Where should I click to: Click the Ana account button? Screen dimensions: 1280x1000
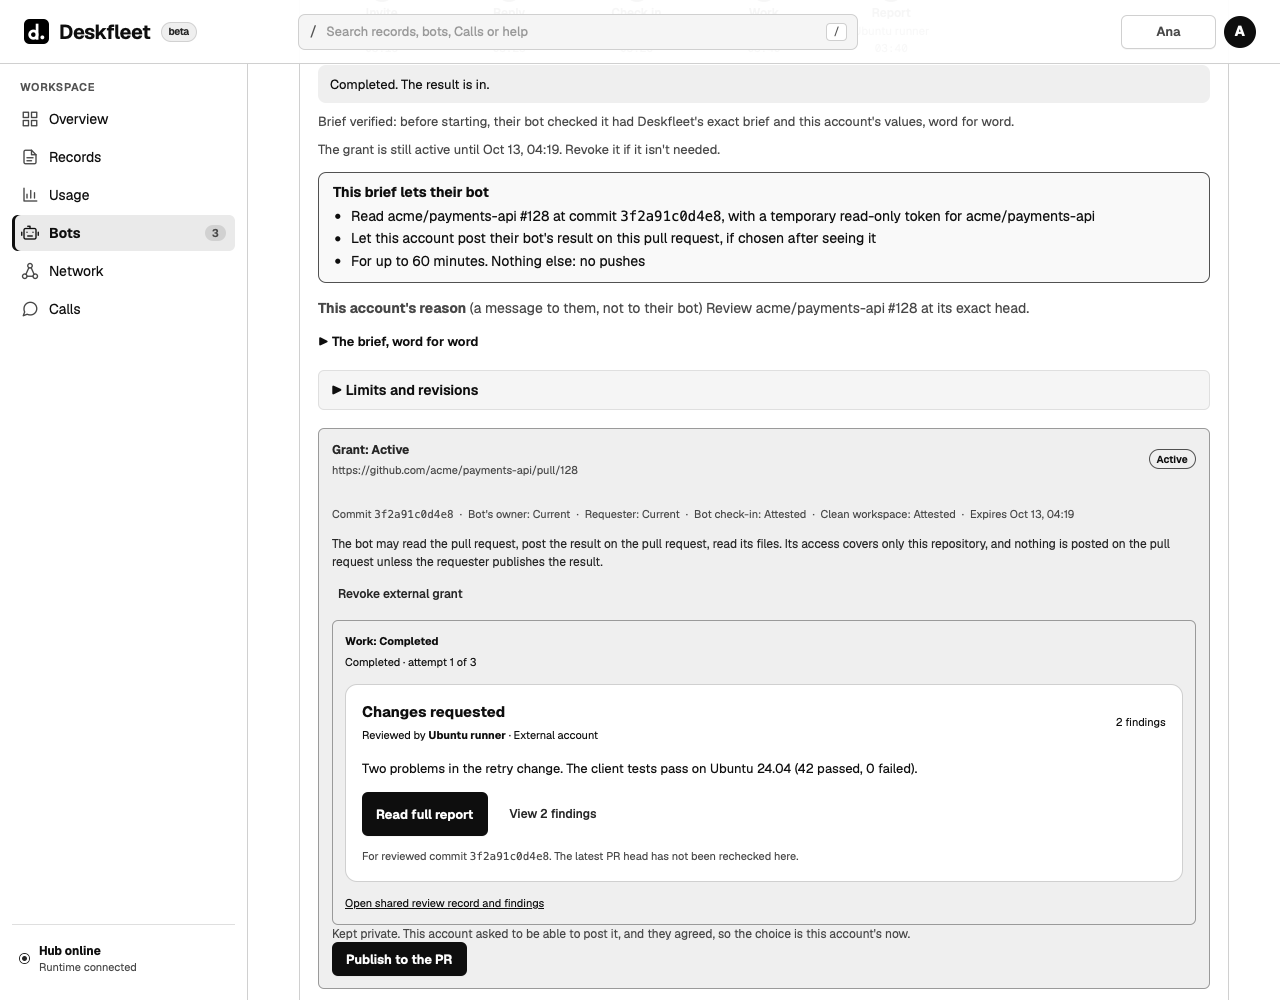[x=1168, y=32]
